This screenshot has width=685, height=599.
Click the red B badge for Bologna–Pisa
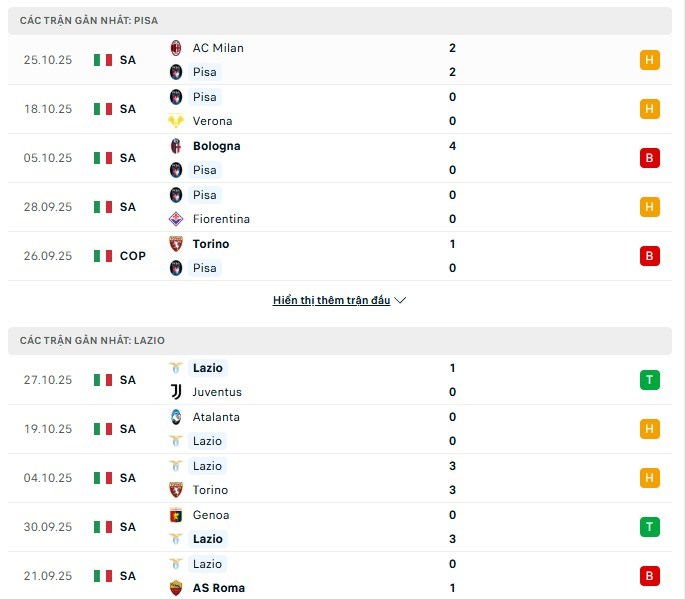click(650, 158)
